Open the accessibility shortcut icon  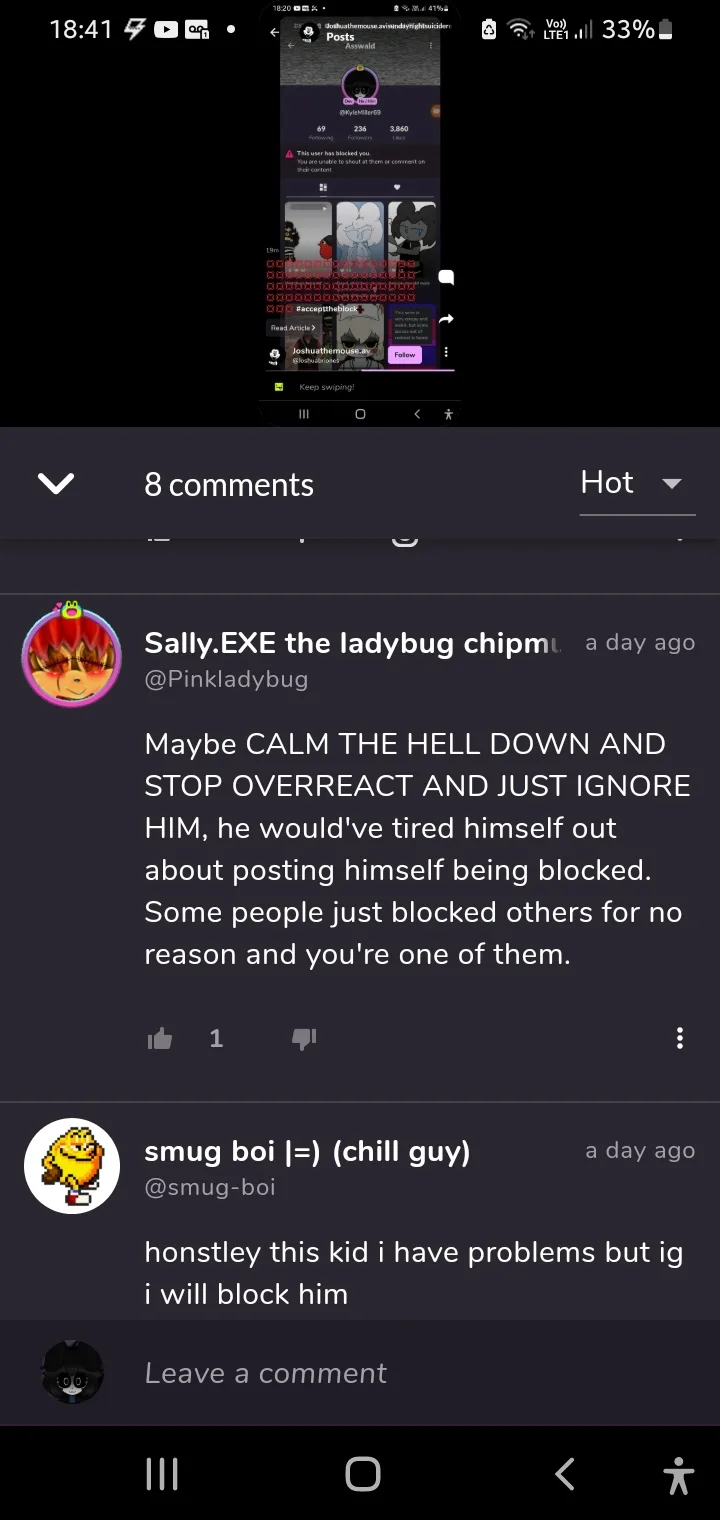click(x=679, y=1474)
